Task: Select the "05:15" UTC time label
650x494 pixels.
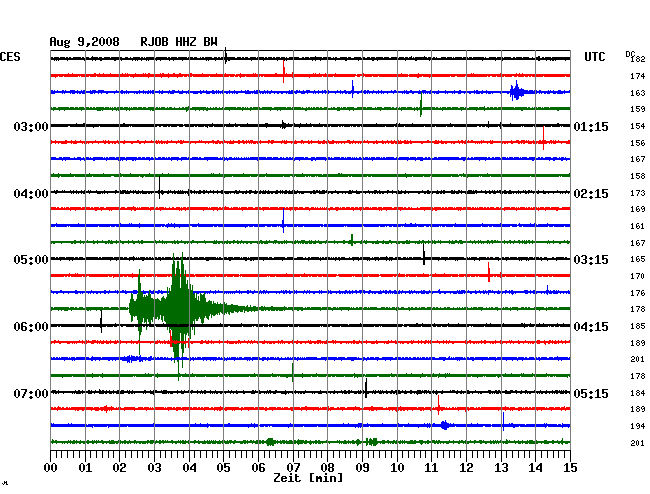Action: pos(591,393)
